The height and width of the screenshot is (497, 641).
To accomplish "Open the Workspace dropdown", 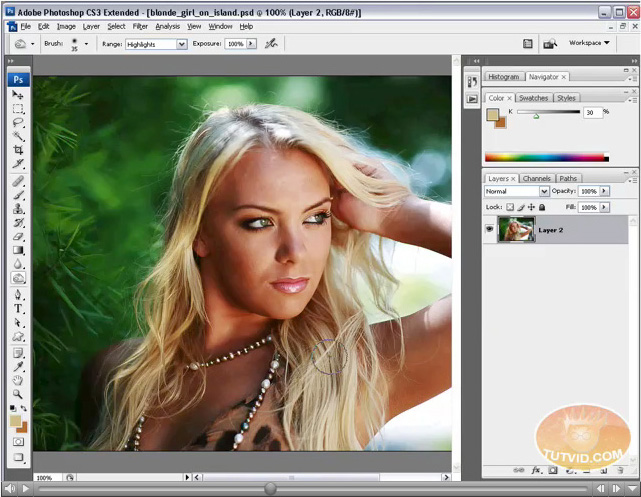I will pos(589,43).
